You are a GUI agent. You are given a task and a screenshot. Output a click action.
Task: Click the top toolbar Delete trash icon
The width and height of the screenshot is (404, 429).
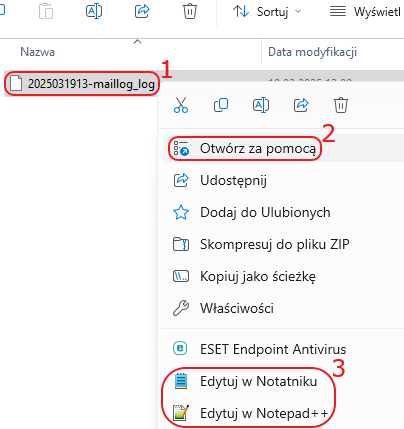coord(190,12)
